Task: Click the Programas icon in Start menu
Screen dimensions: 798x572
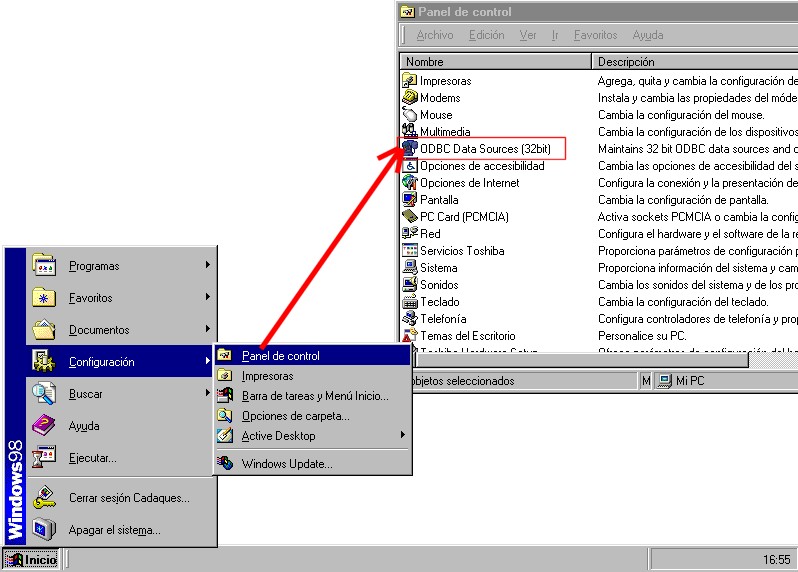Action: coord(44,265)
